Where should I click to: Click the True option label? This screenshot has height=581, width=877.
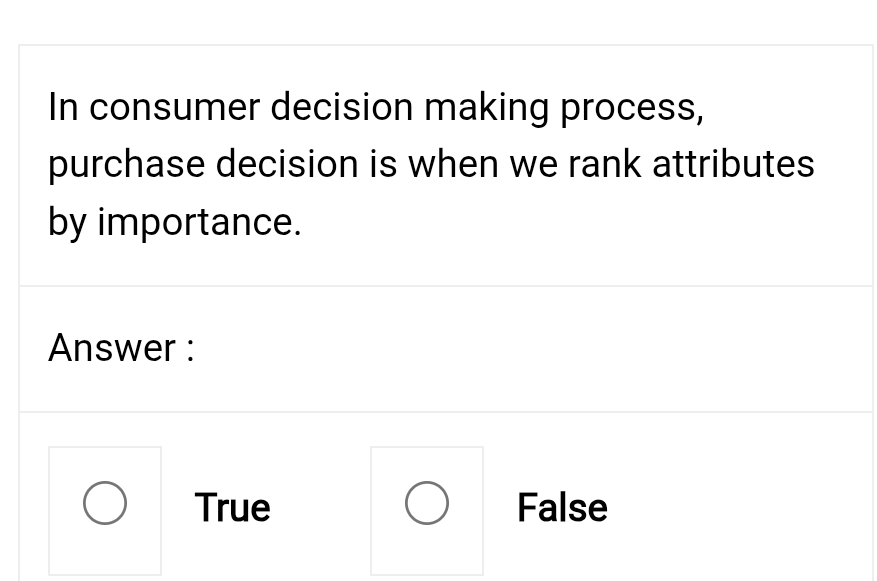click(x=231, y=508)
